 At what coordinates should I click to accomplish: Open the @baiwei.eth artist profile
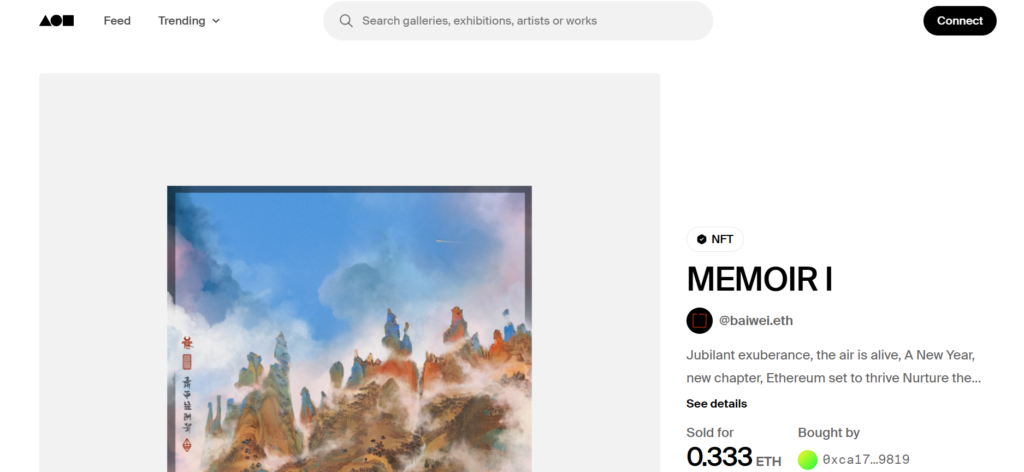tap(756, 321)
